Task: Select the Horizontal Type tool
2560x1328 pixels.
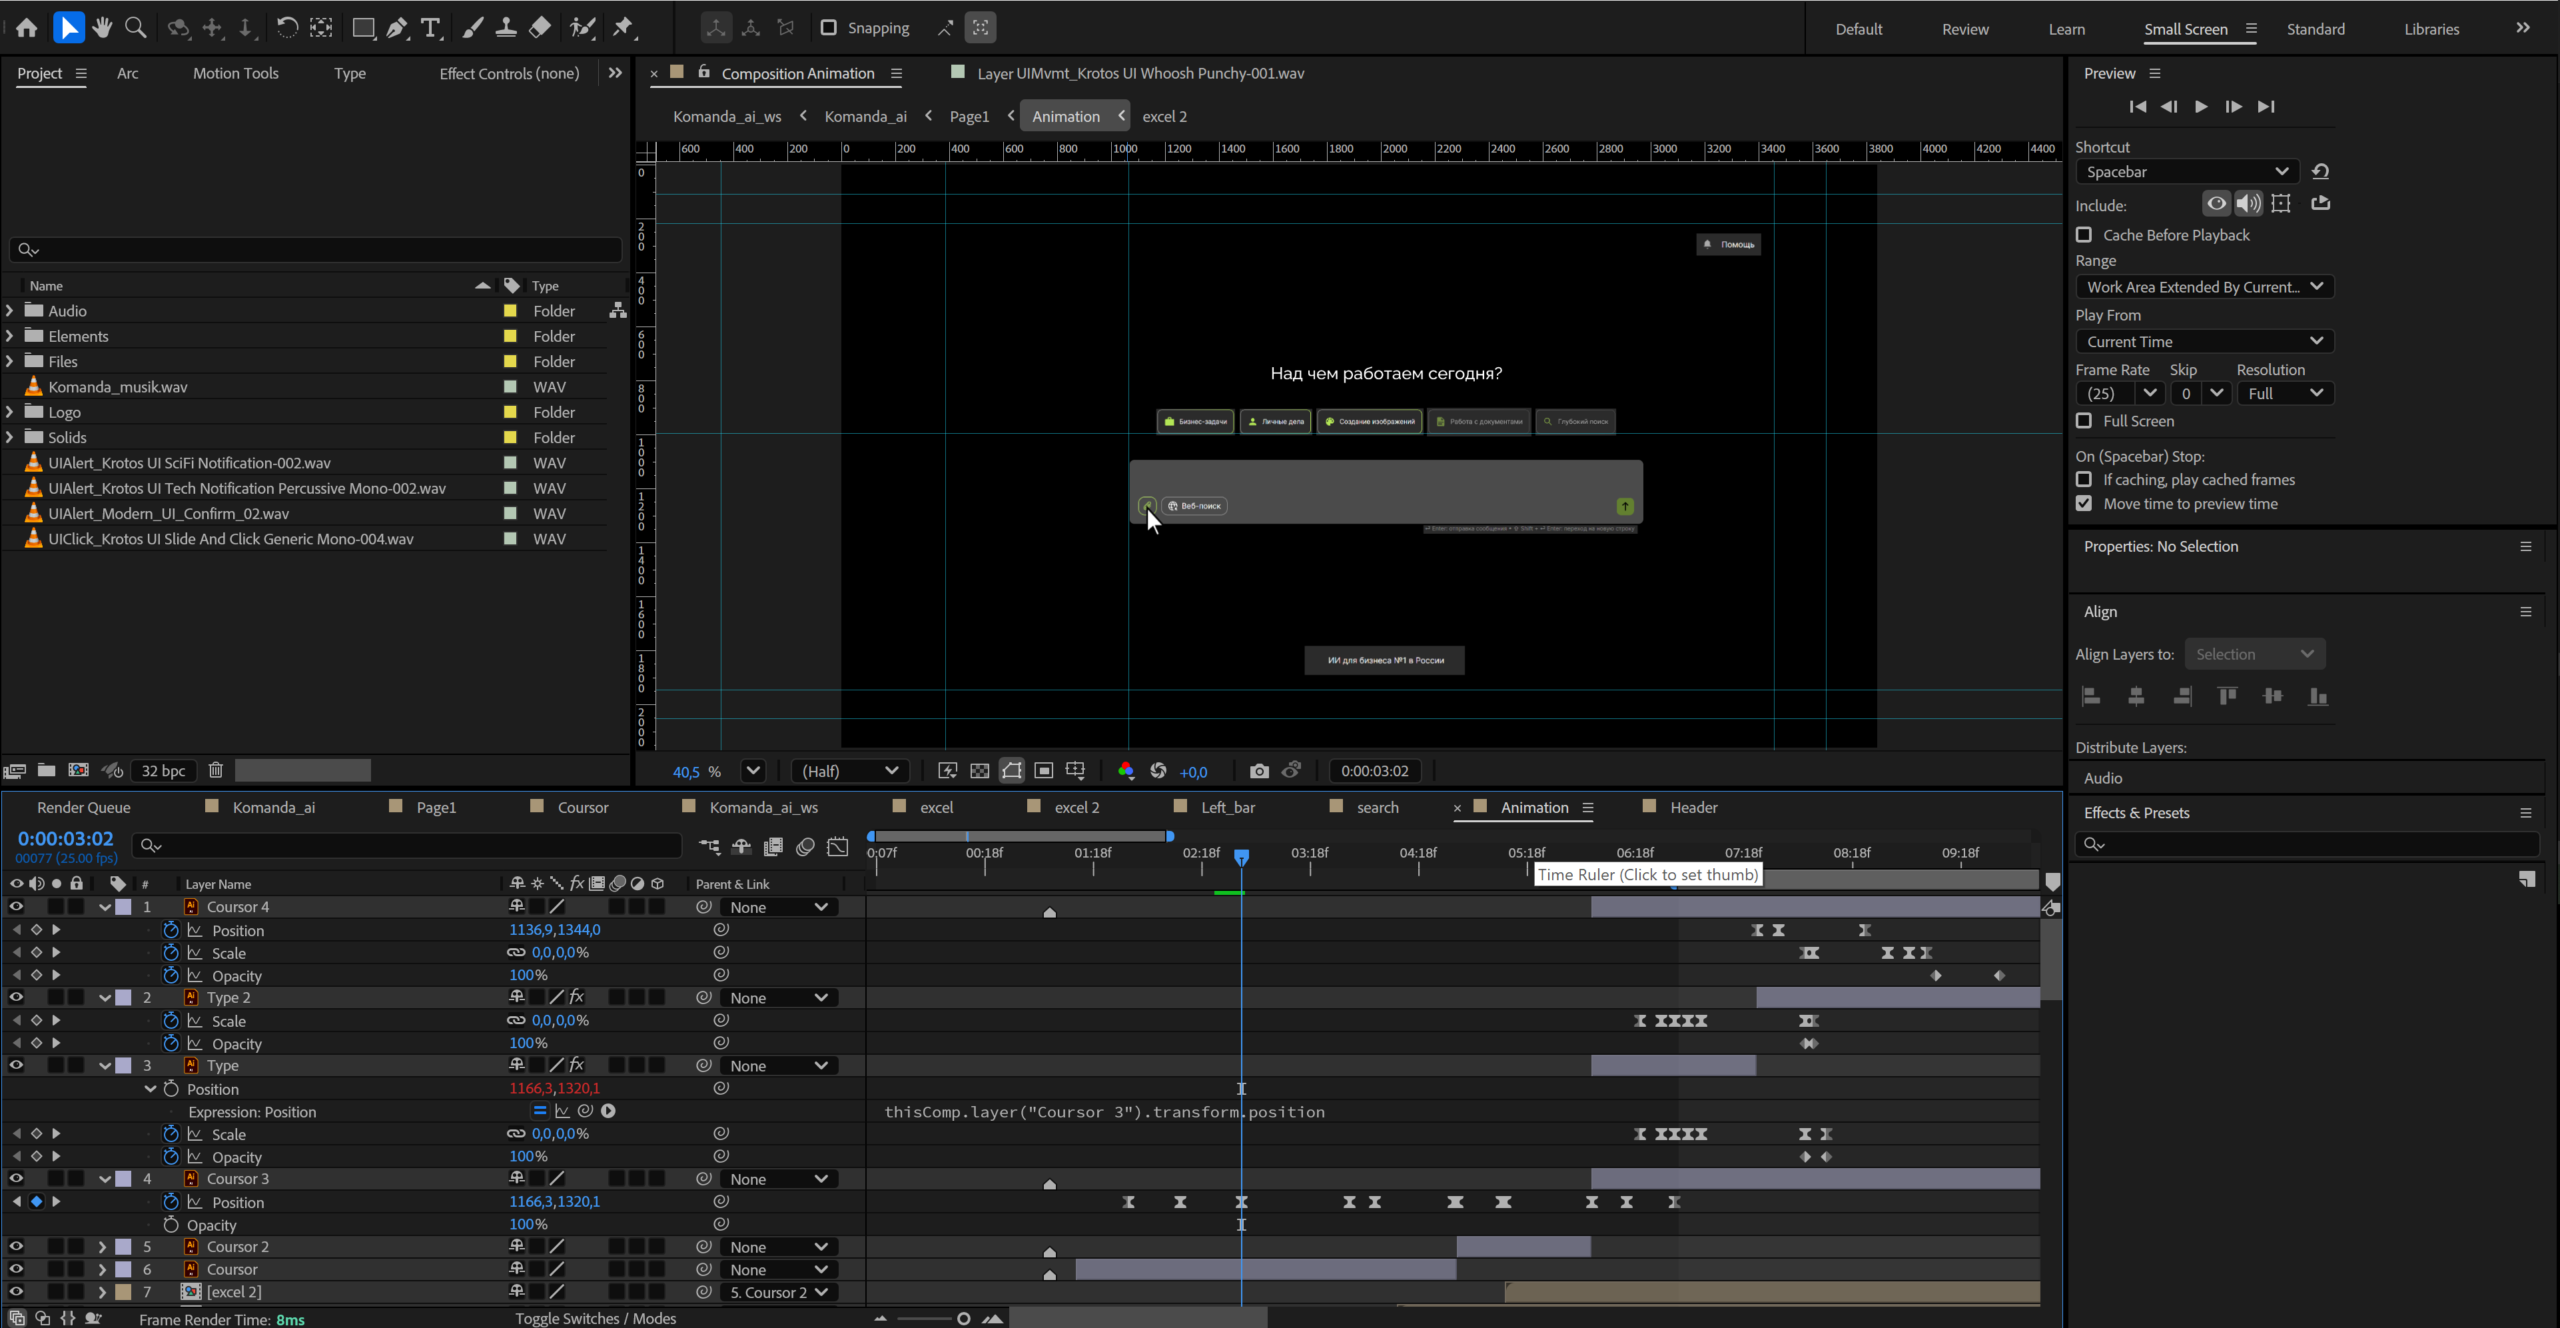Action: [430, 28]
